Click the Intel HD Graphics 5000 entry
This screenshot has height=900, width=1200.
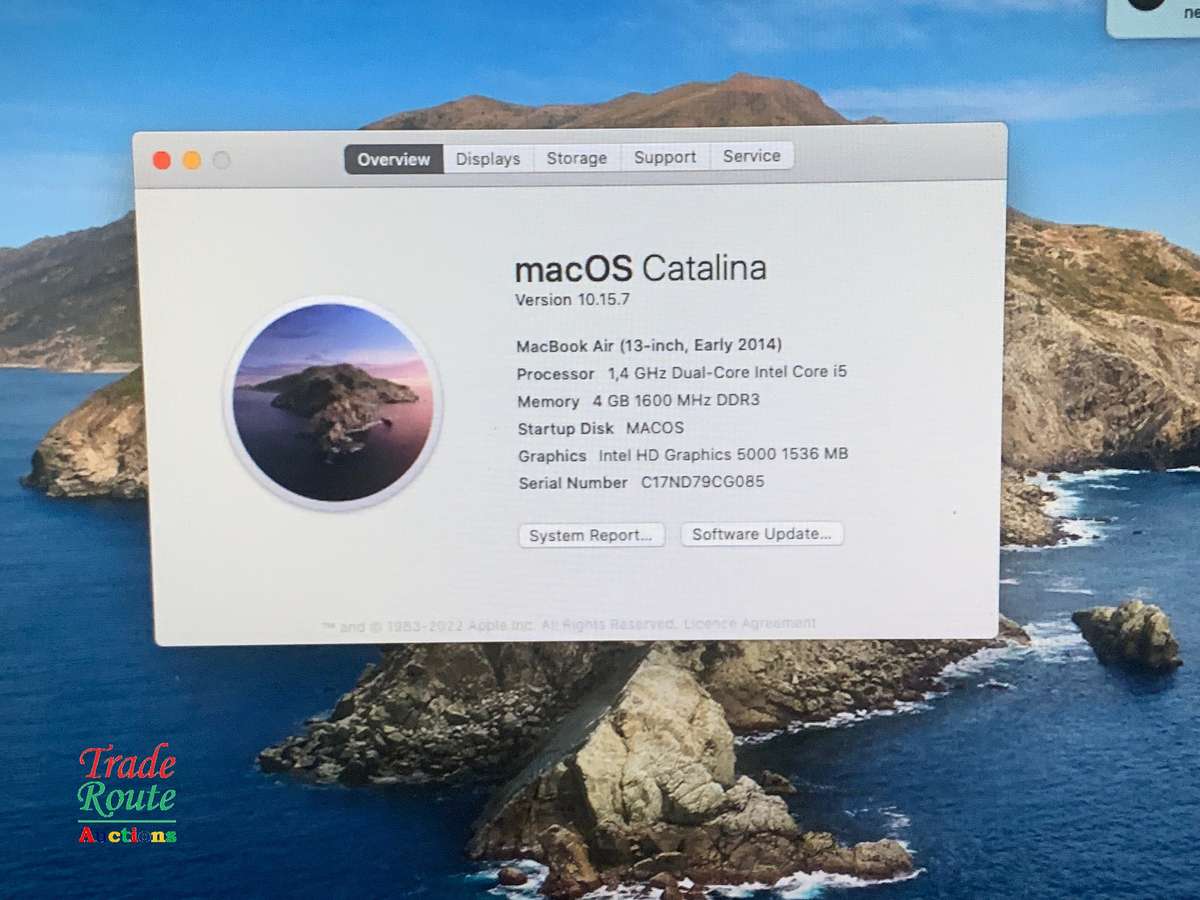pyautogui.click(x=683, y=454)
